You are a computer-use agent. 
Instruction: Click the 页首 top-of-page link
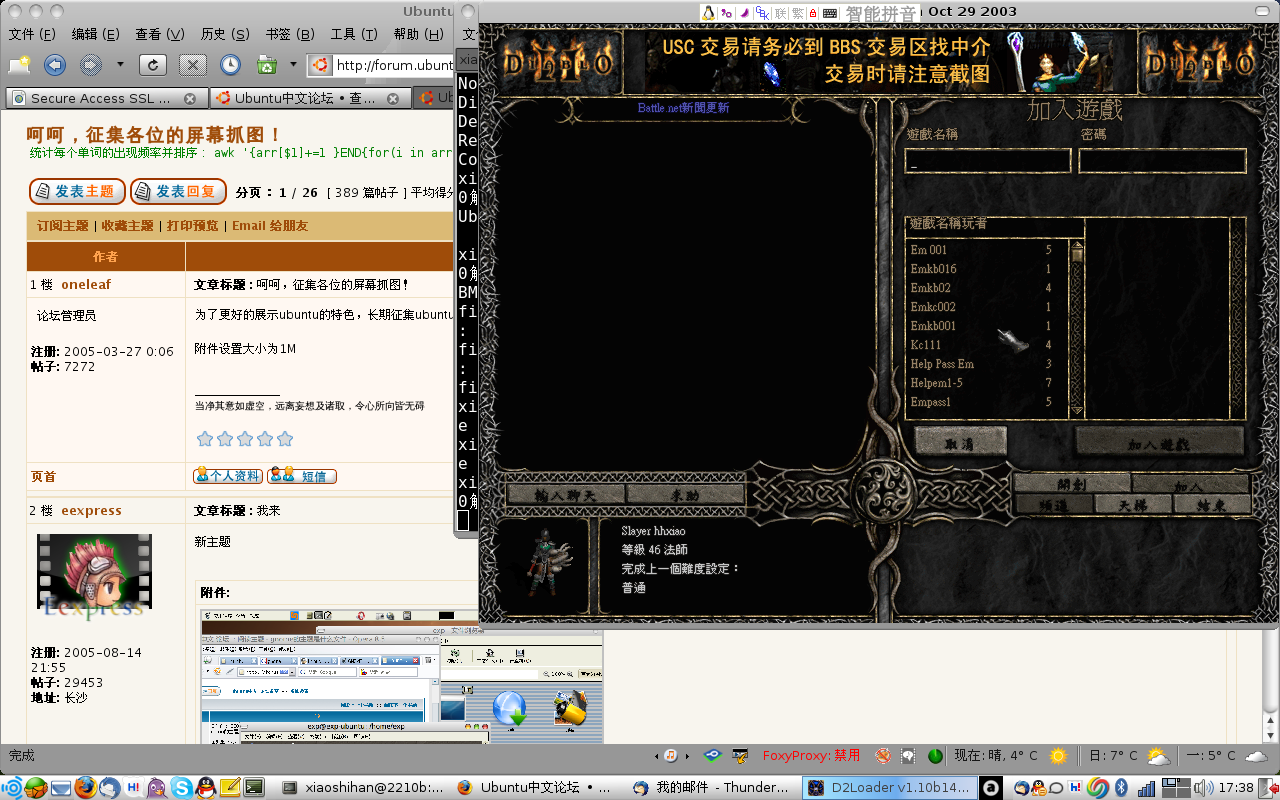(43, 477)
